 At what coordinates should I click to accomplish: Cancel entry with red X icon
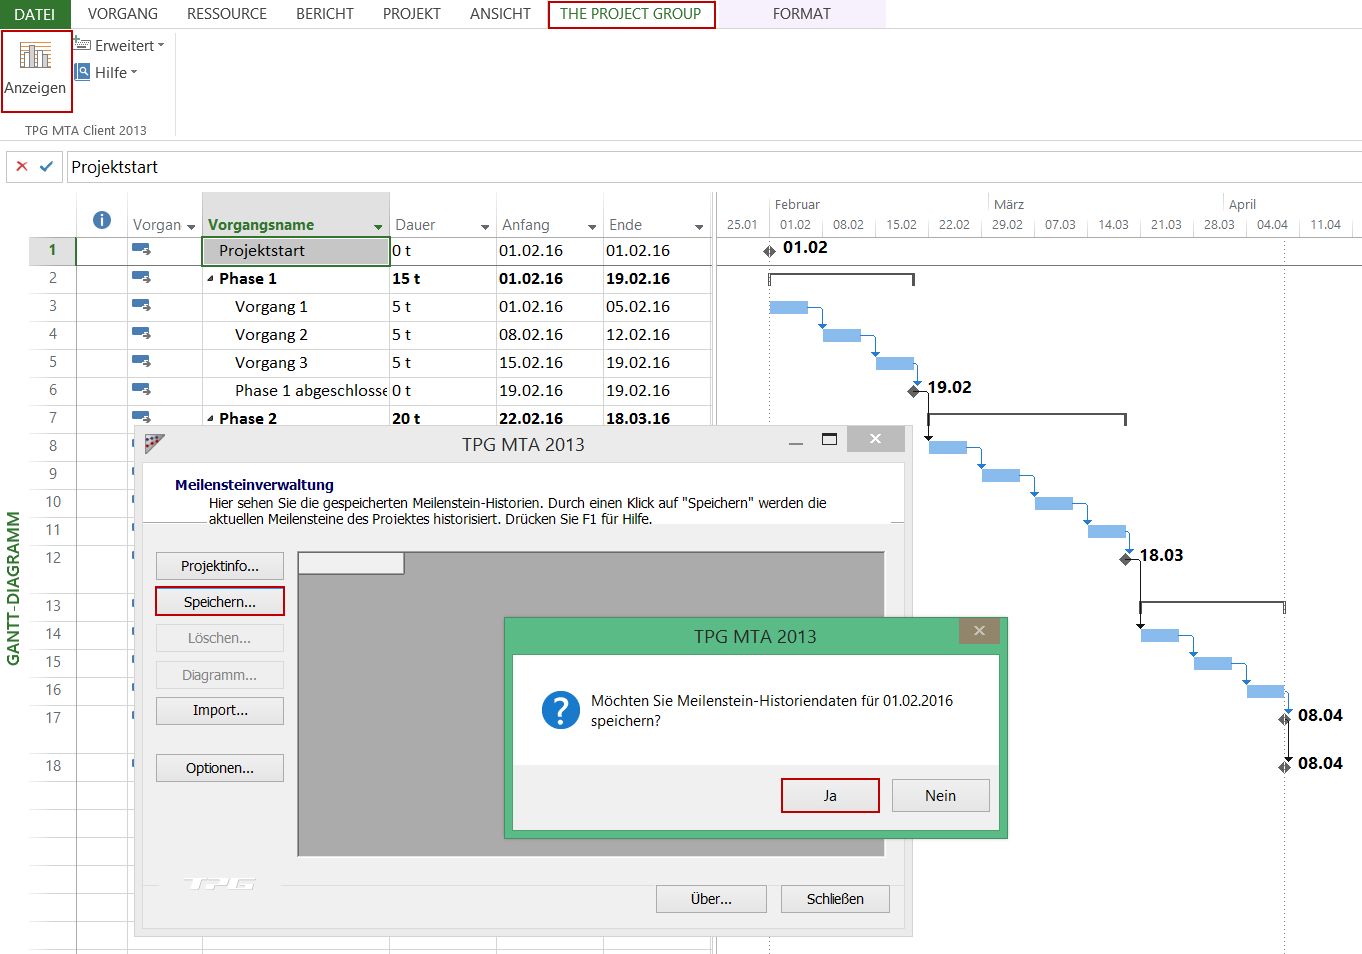pos(22,166)
